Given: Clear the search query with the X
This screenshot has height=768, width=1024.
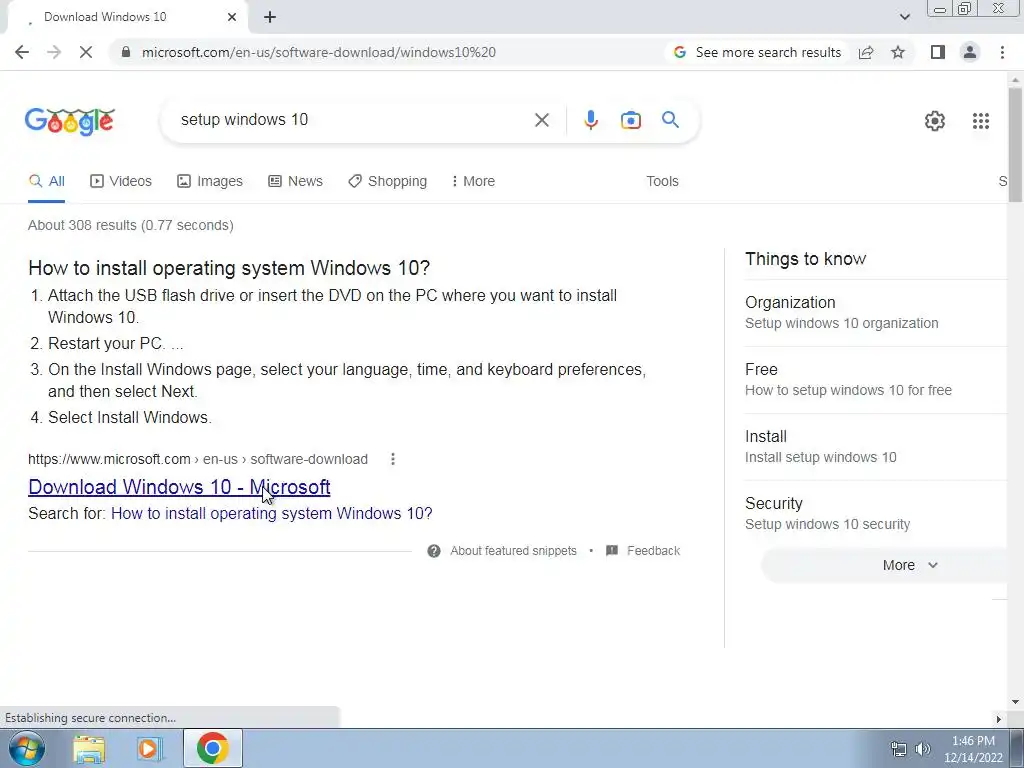Looking at the screenshot, I should coord(541,120).
